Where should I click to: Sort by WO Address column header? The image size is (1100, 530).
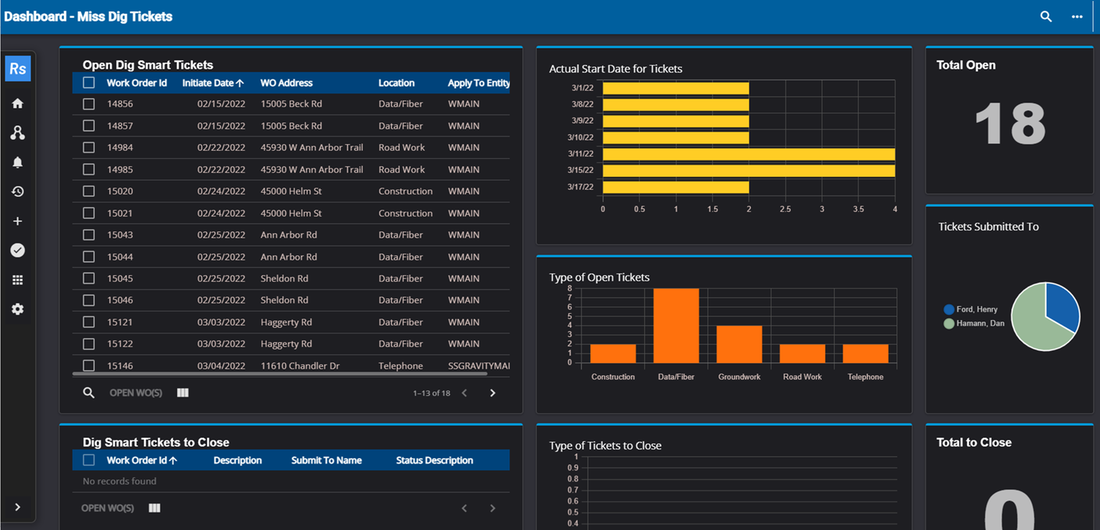point(286,83)
